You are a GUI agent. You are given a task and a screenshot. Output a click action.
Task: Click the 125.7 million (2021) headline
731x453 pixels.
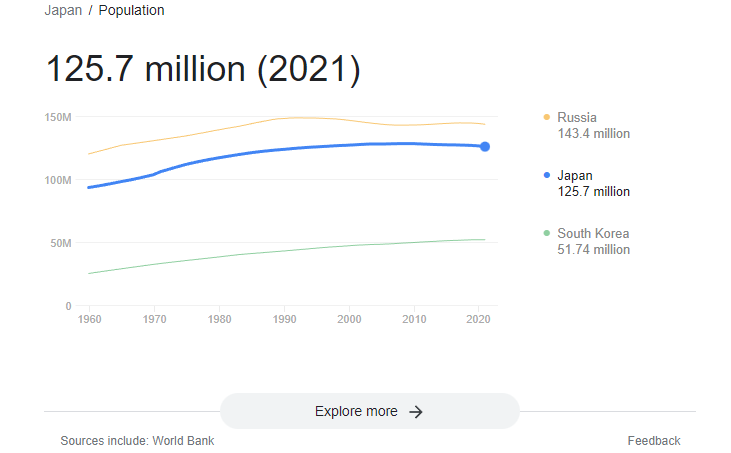[x=203, y=69]
